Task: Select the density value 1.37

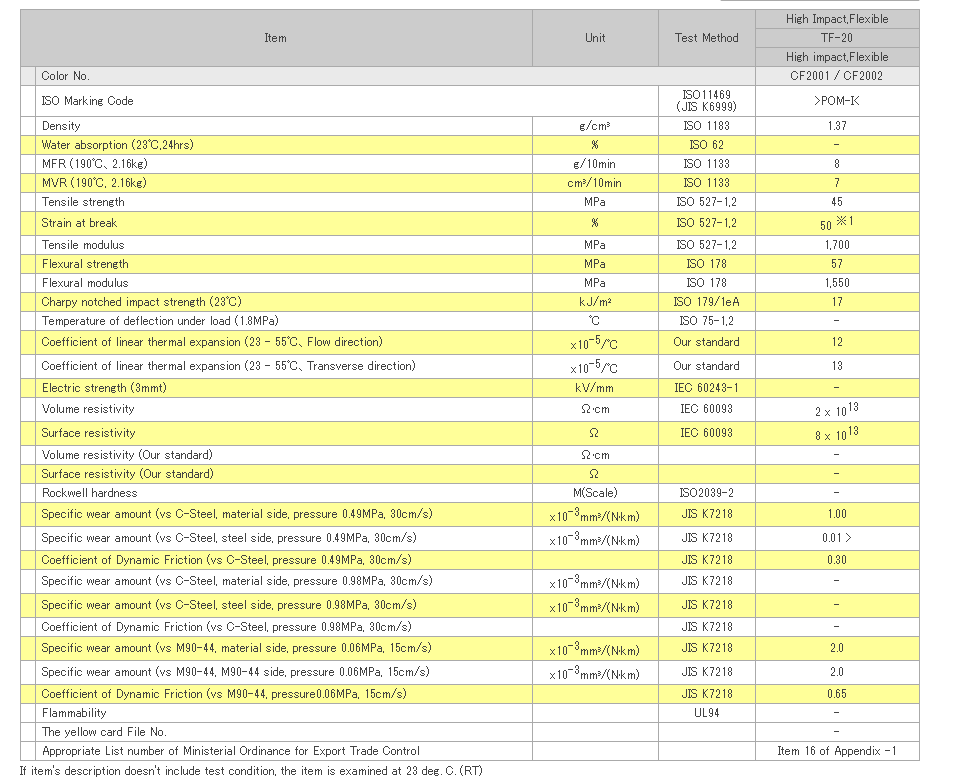Action: pyautogui.click(x=837, y=126)
